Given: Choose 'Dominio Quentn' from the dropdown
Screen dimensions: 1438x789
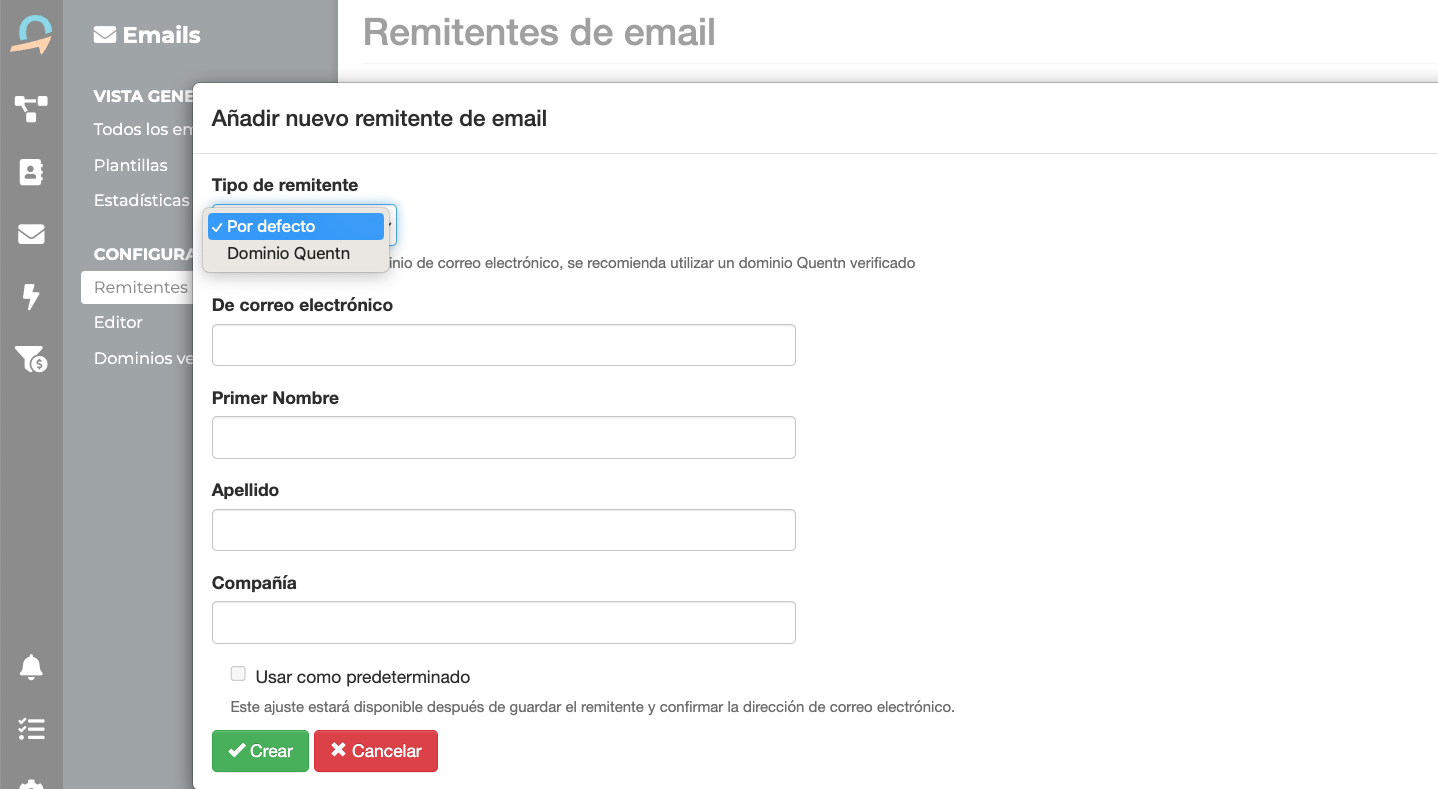Looking at the screenshot, I should click(288, 254).
